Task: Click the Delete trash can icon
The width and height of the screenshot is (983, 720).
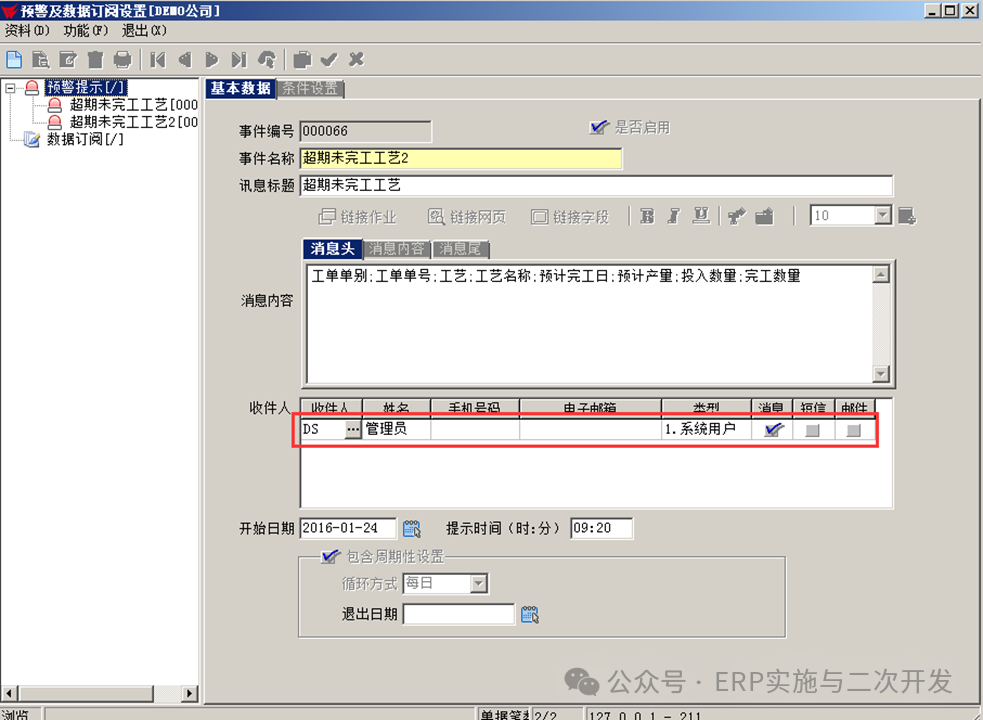Action: (95, 60)
